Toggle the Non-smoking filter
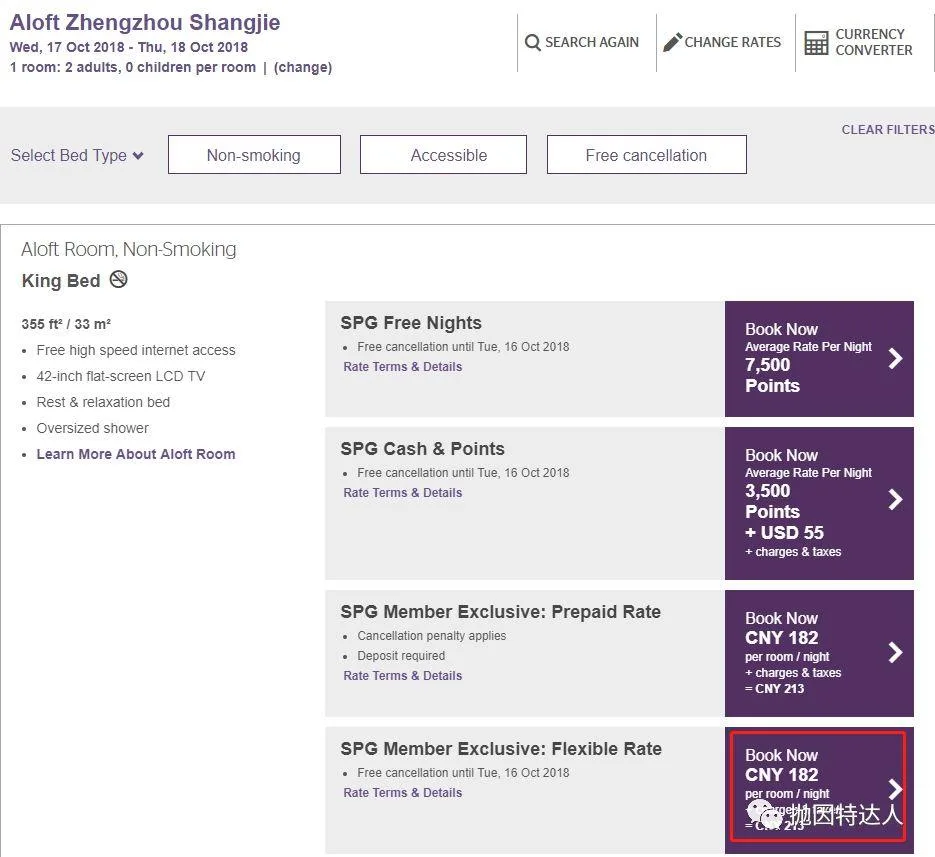The image size is (935, 857). coord(253,155)
